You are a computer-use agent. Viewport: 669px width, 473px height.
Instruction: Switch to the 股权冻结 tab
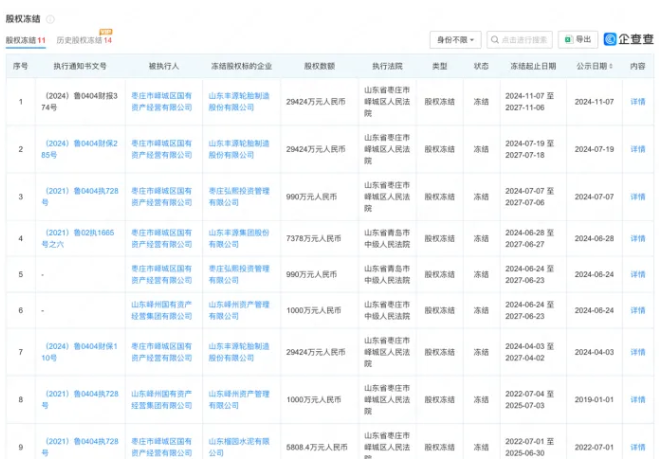26,40
